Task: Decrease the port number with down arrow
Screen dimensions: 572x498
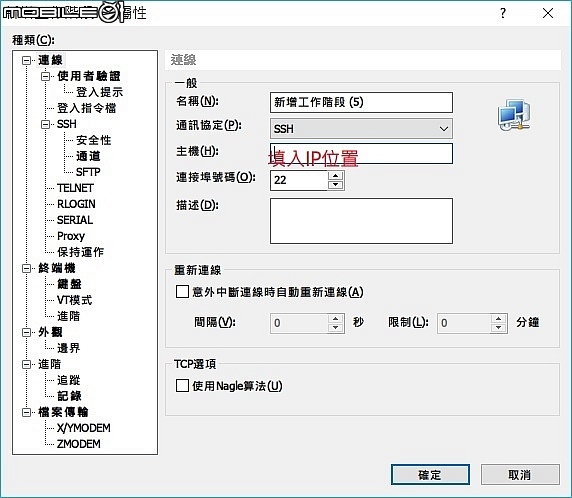Action: [335, 185]
